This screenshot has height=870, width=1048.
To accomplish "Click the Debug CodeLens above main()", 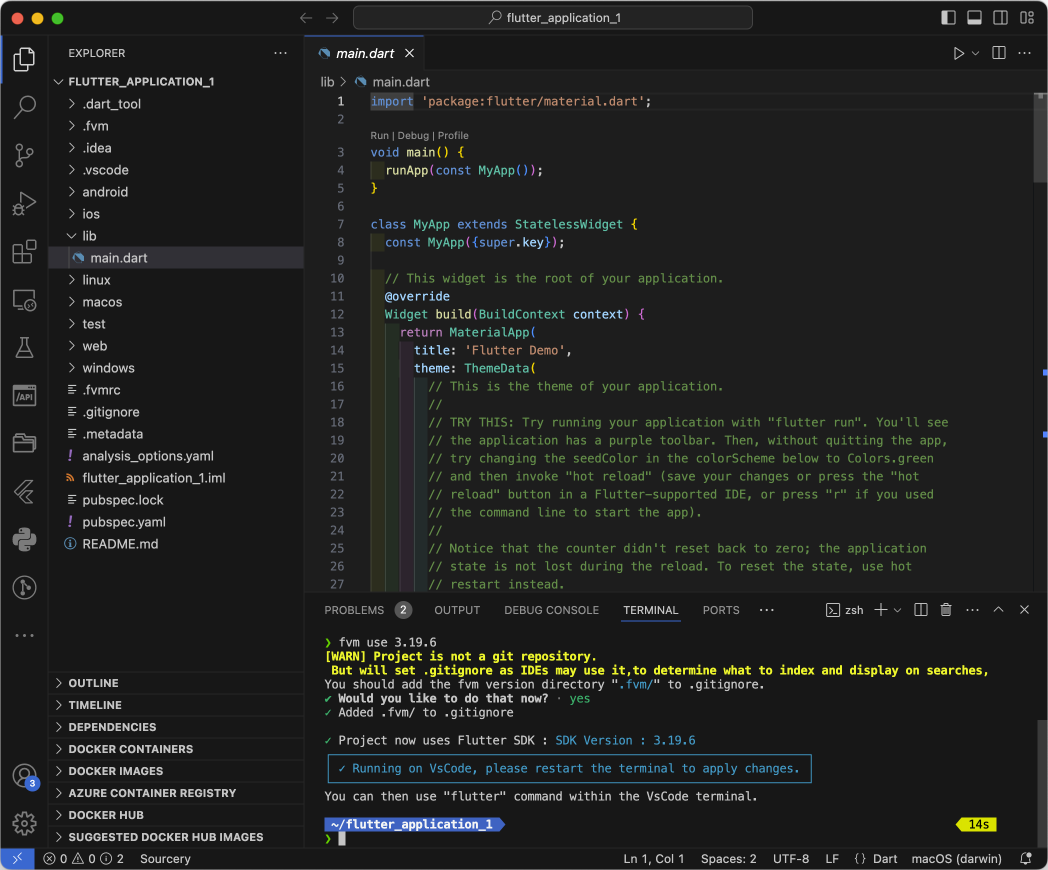I will click(x=413, y=136).
